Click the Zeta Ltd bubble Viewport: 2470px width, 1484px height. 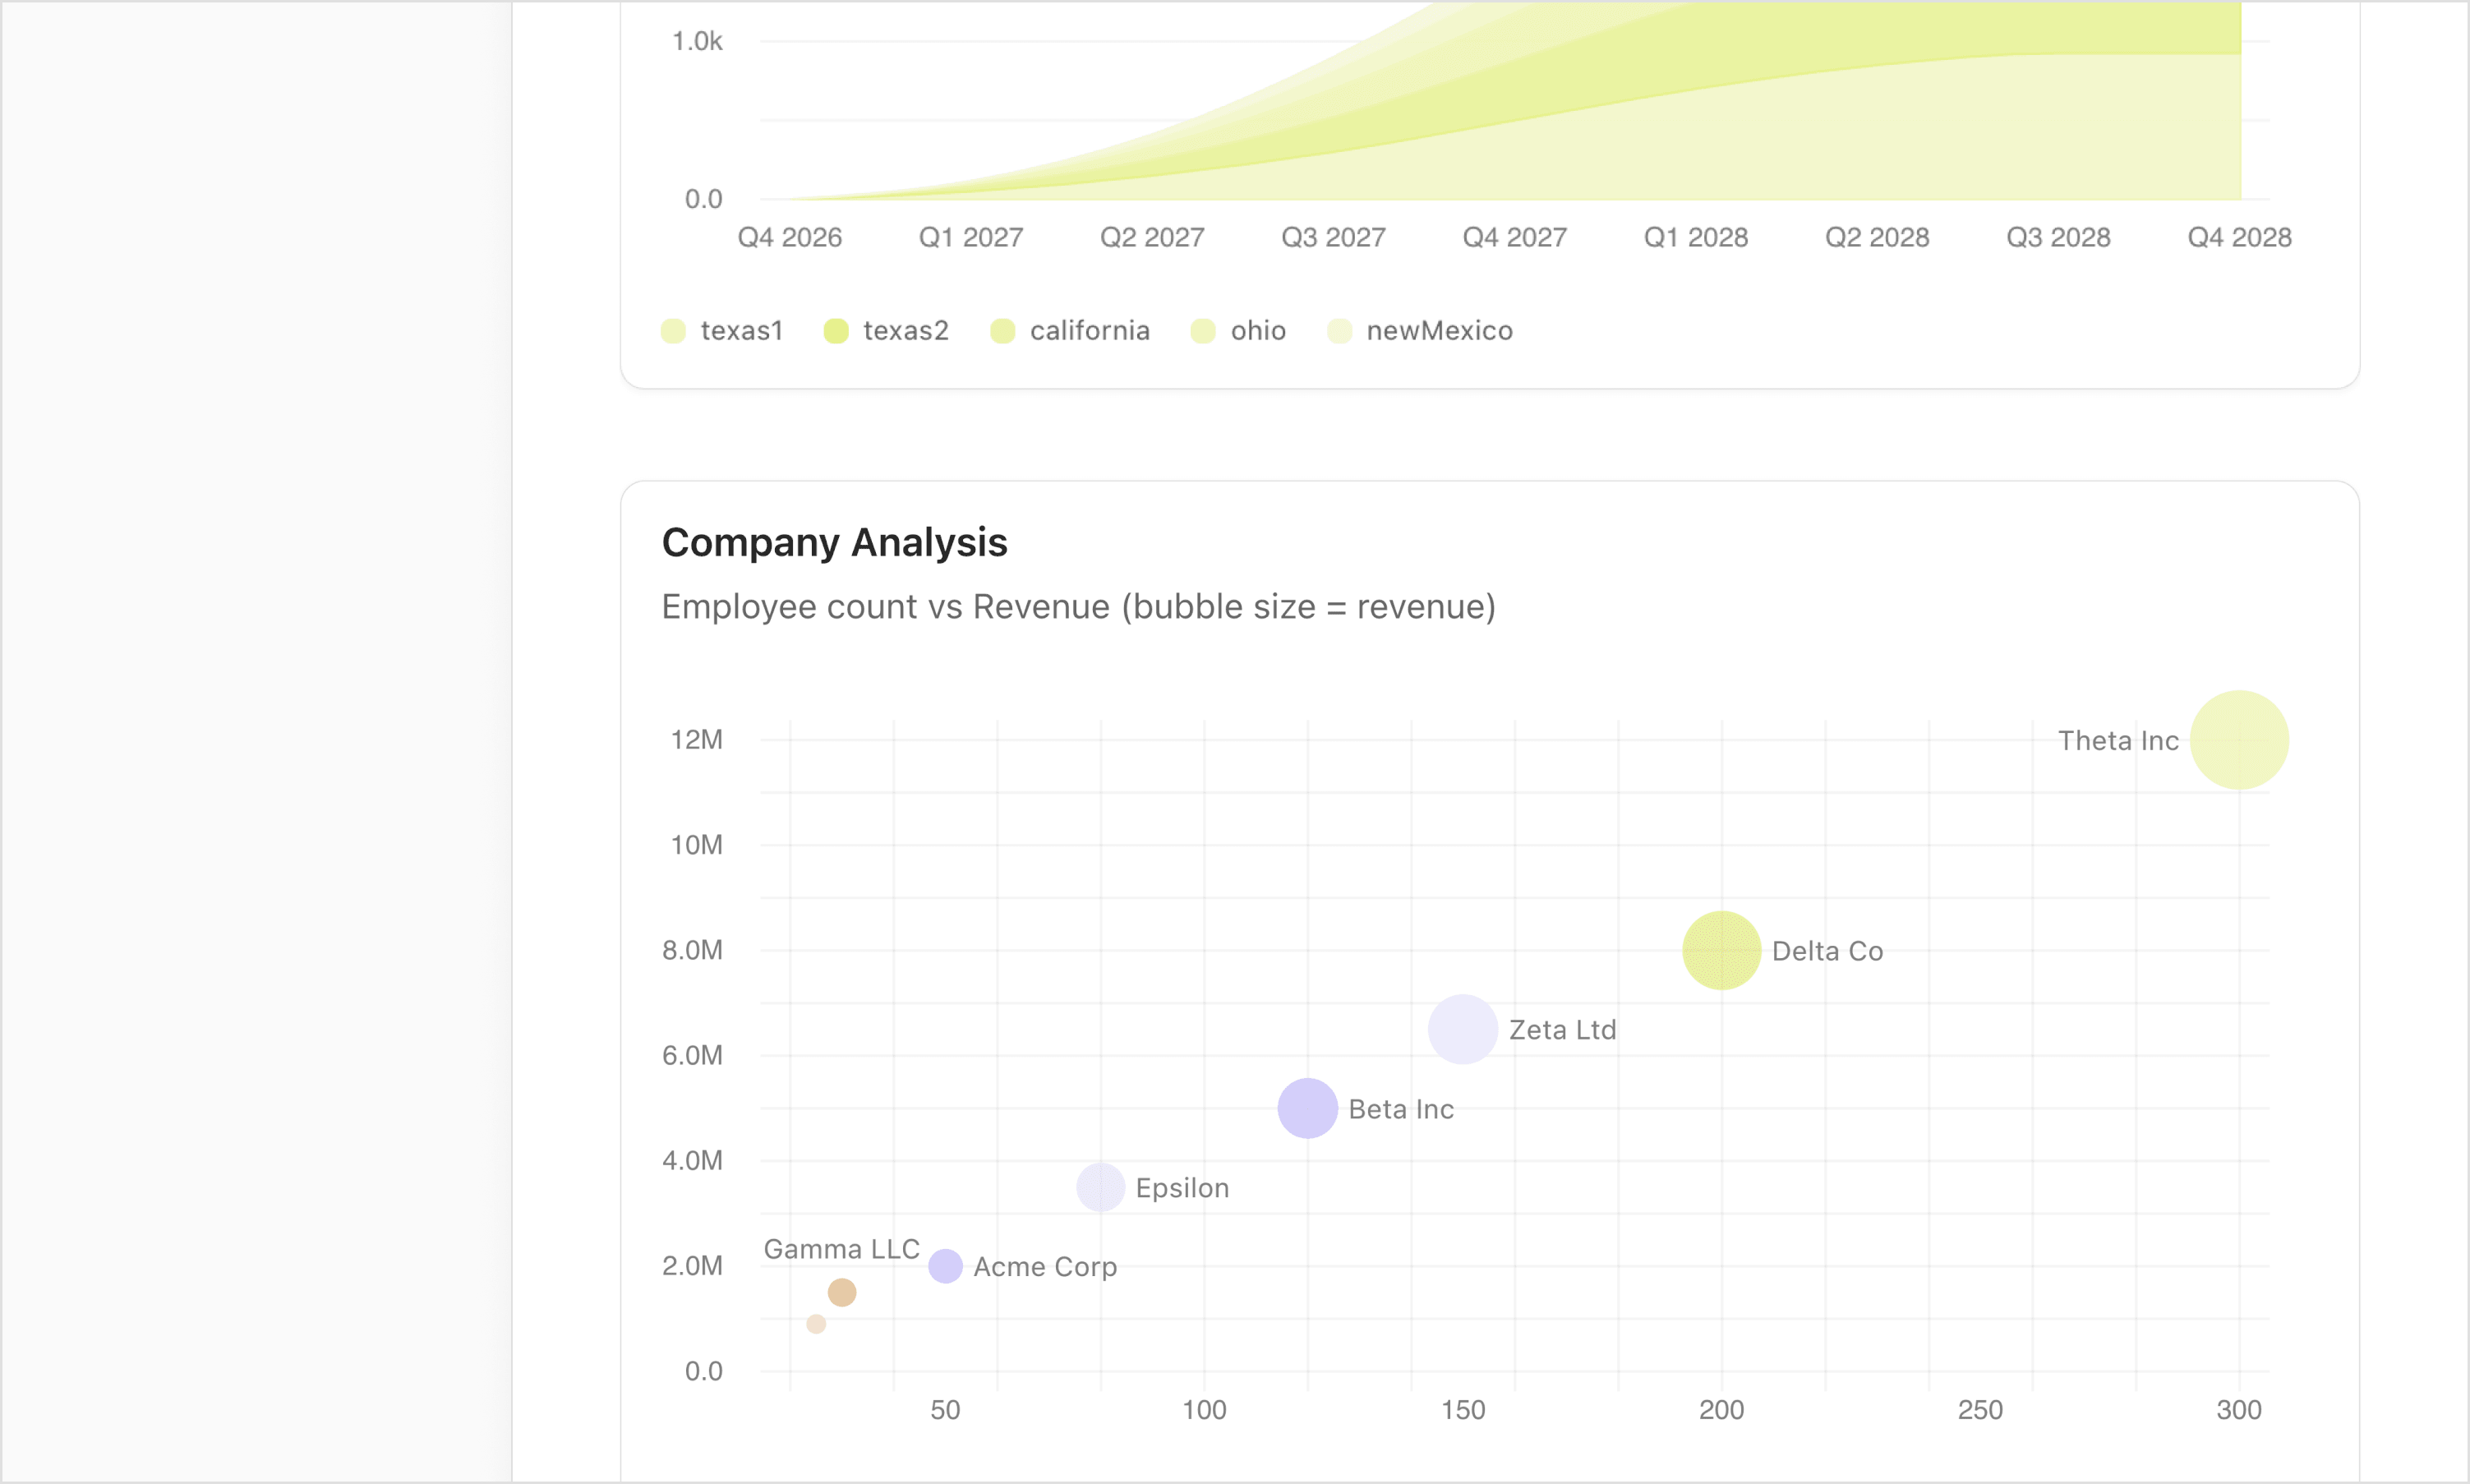[1462, 1029]
